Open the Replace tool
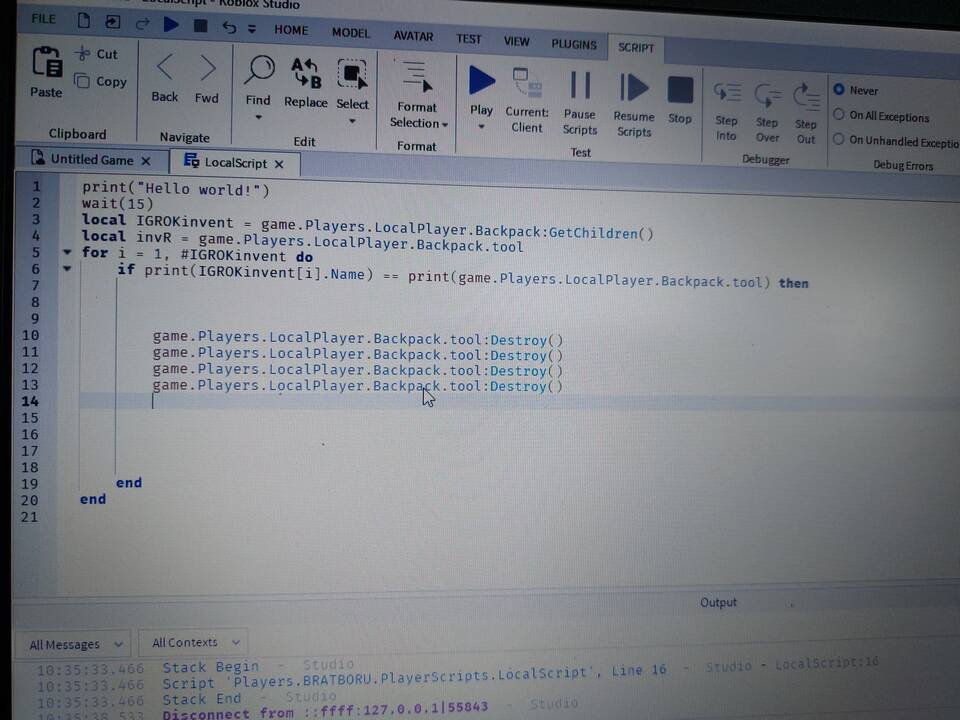960x720 pixels. (x=306, y=73)
